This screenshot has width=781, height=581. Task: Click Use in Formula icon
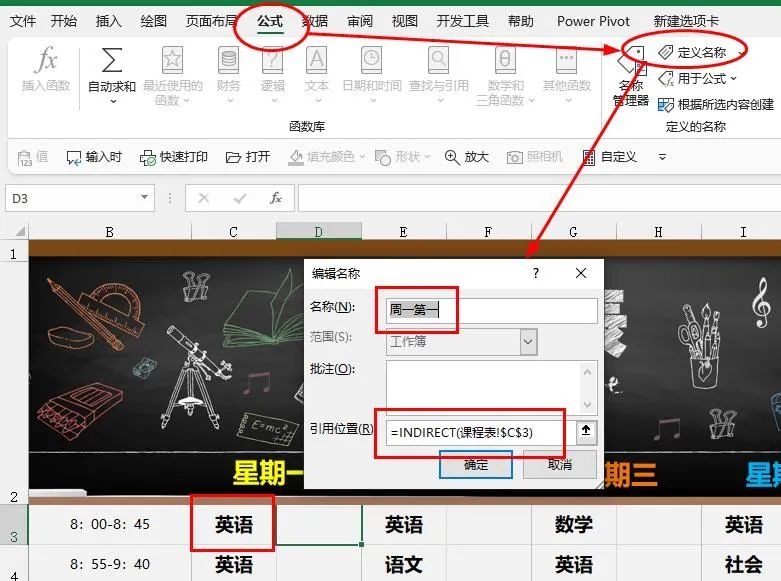tap(666, 79)
